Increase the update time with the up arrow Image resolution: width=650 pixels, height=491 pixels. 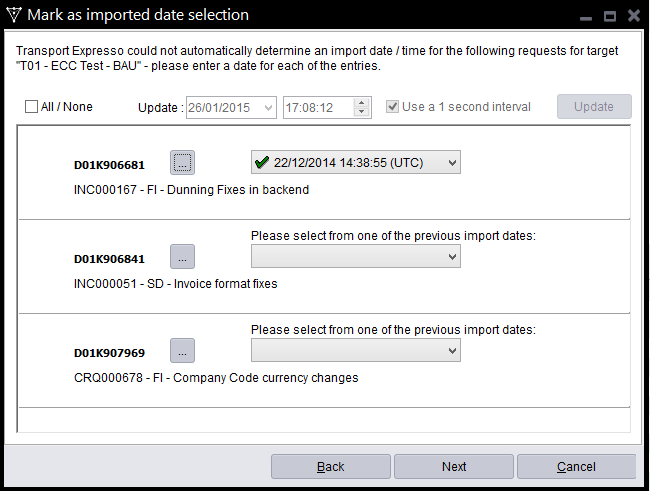click(x=363, y=102)
